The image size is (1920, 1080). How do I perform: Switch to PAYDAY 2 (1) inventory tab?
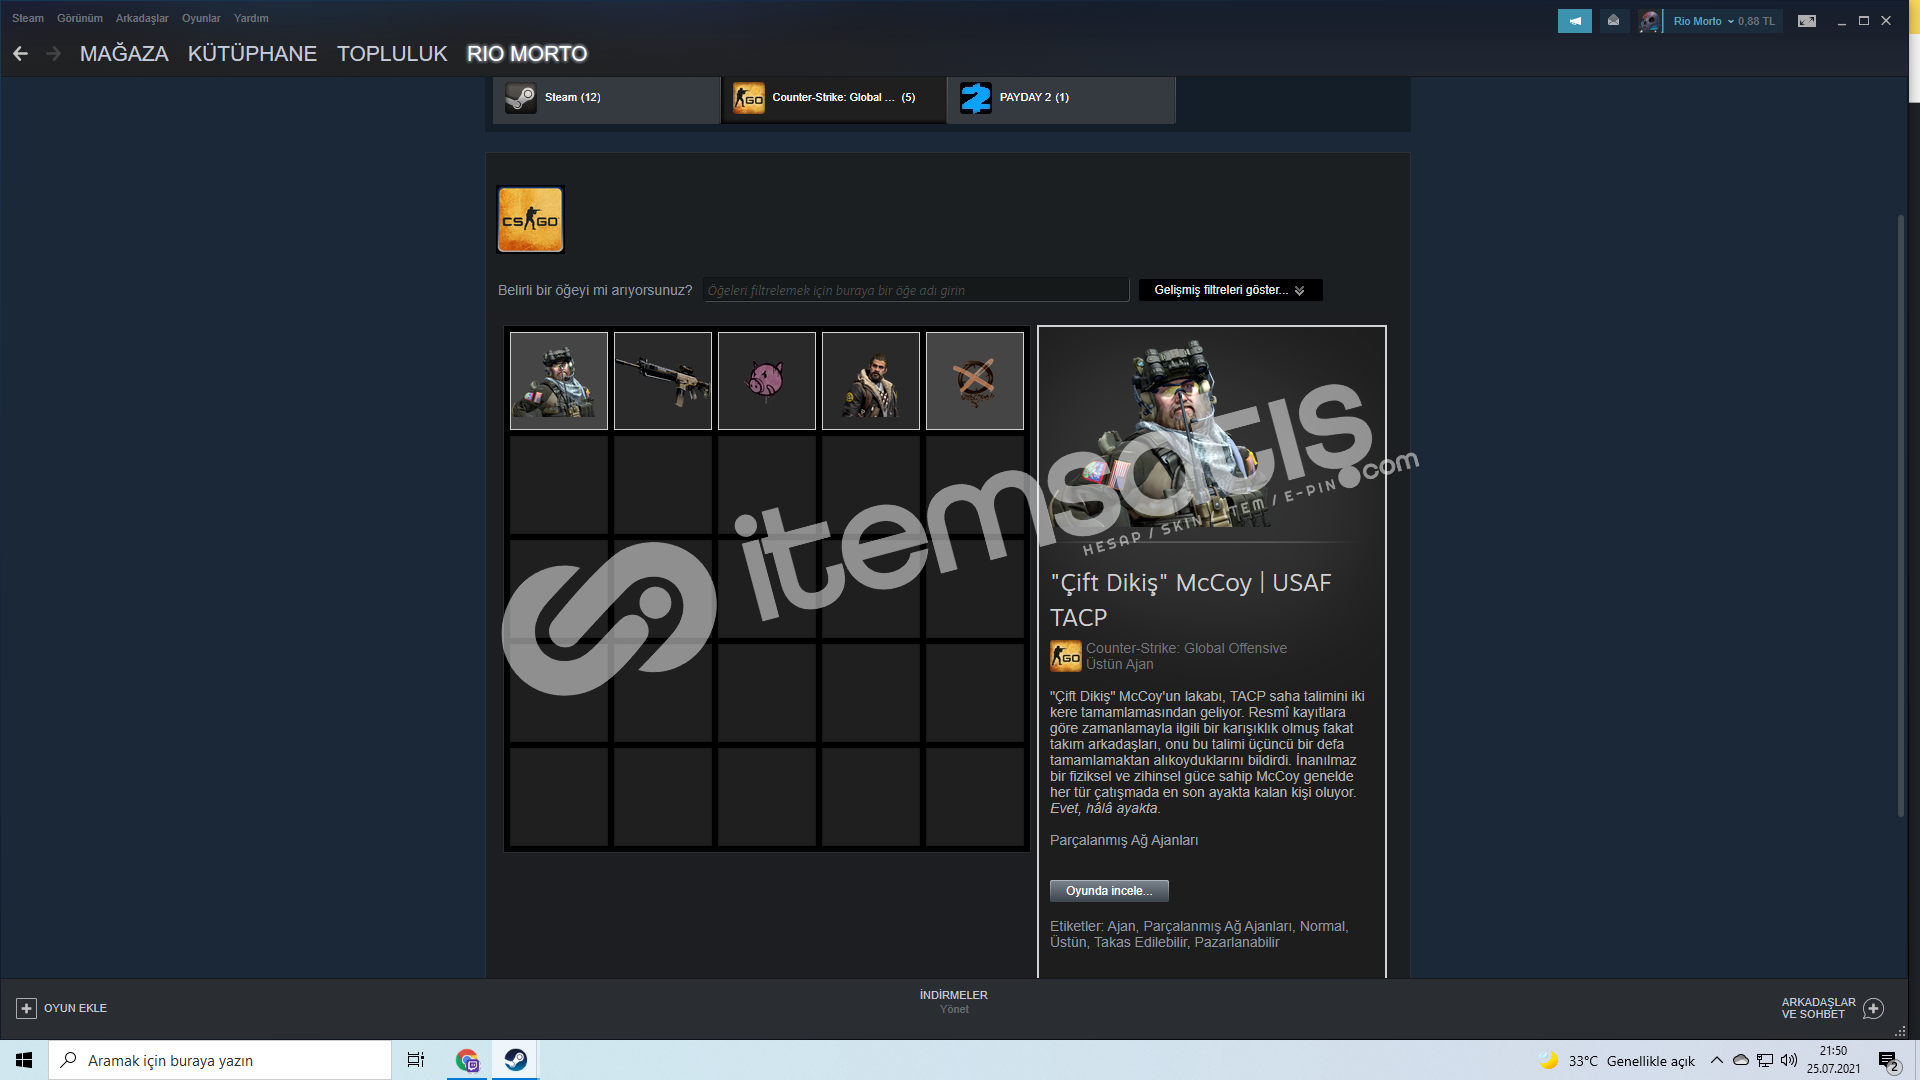click(1061, 98)
